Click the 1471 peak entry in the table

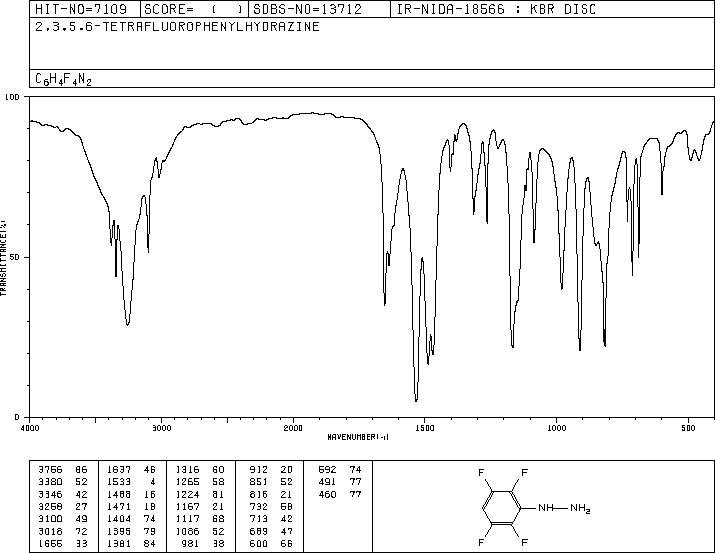click(131, 506)
